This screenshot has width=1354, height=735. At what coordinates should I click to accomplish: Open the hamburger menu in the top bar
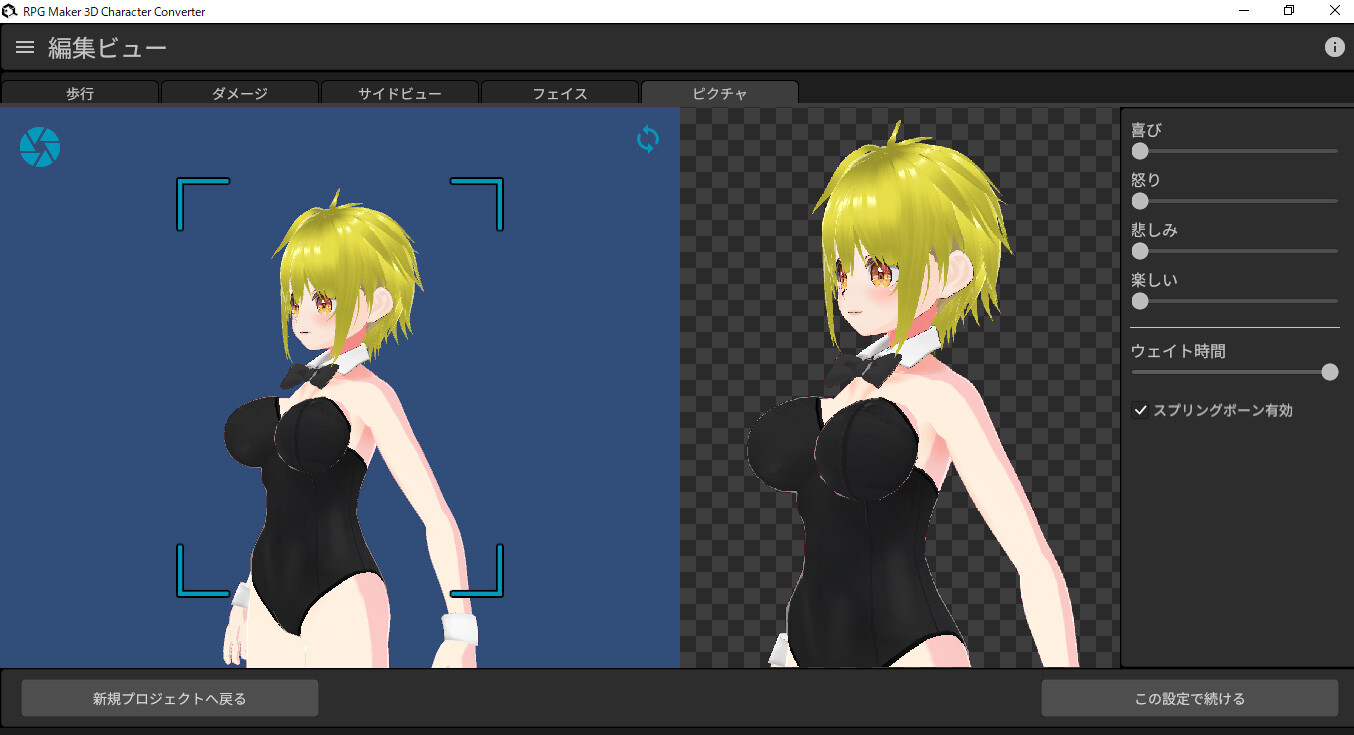(24, 46)
